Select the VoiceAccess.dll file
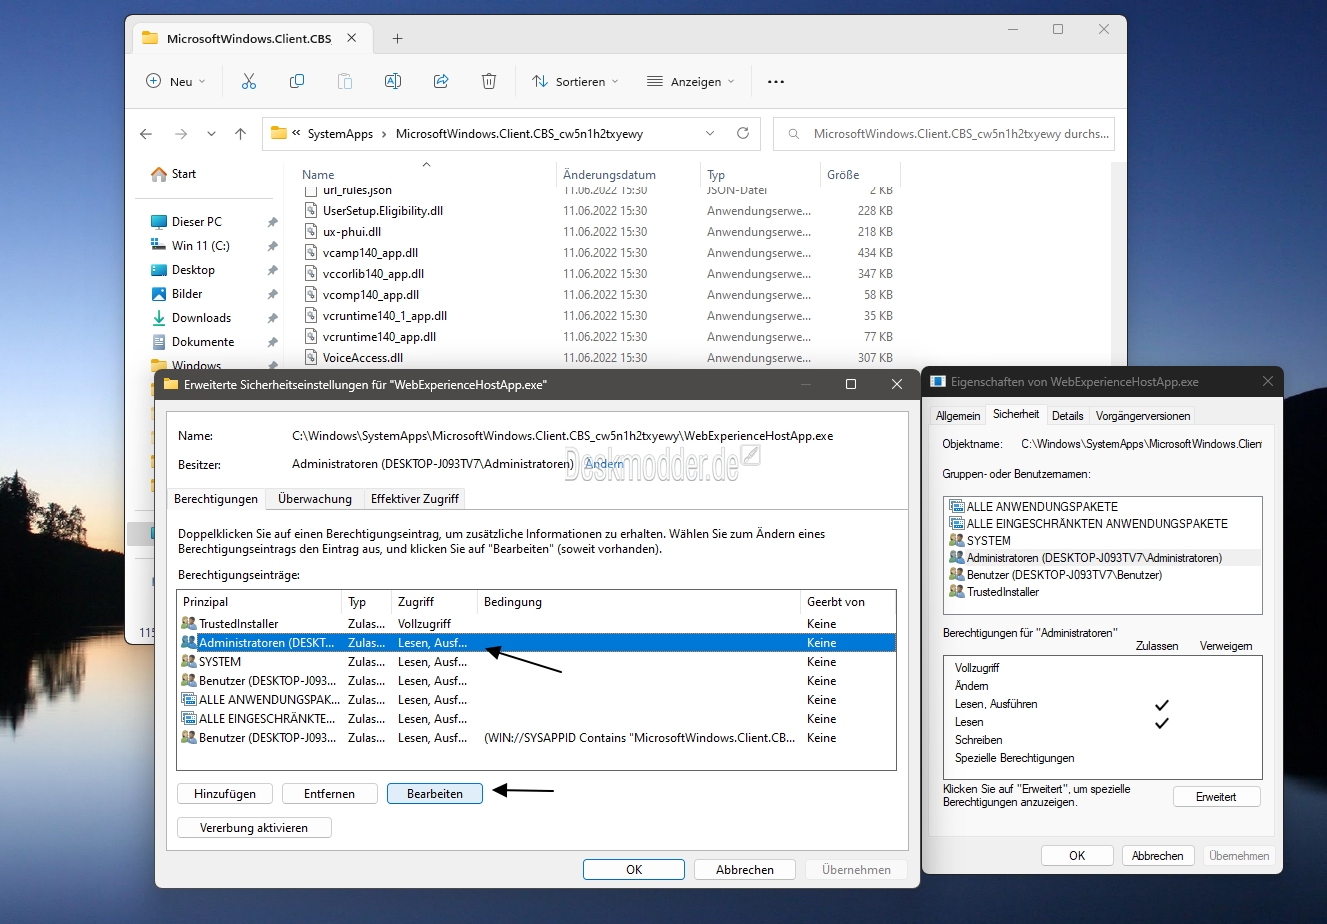Viewport: 1327px width, 924px height. tap(363, 358)
